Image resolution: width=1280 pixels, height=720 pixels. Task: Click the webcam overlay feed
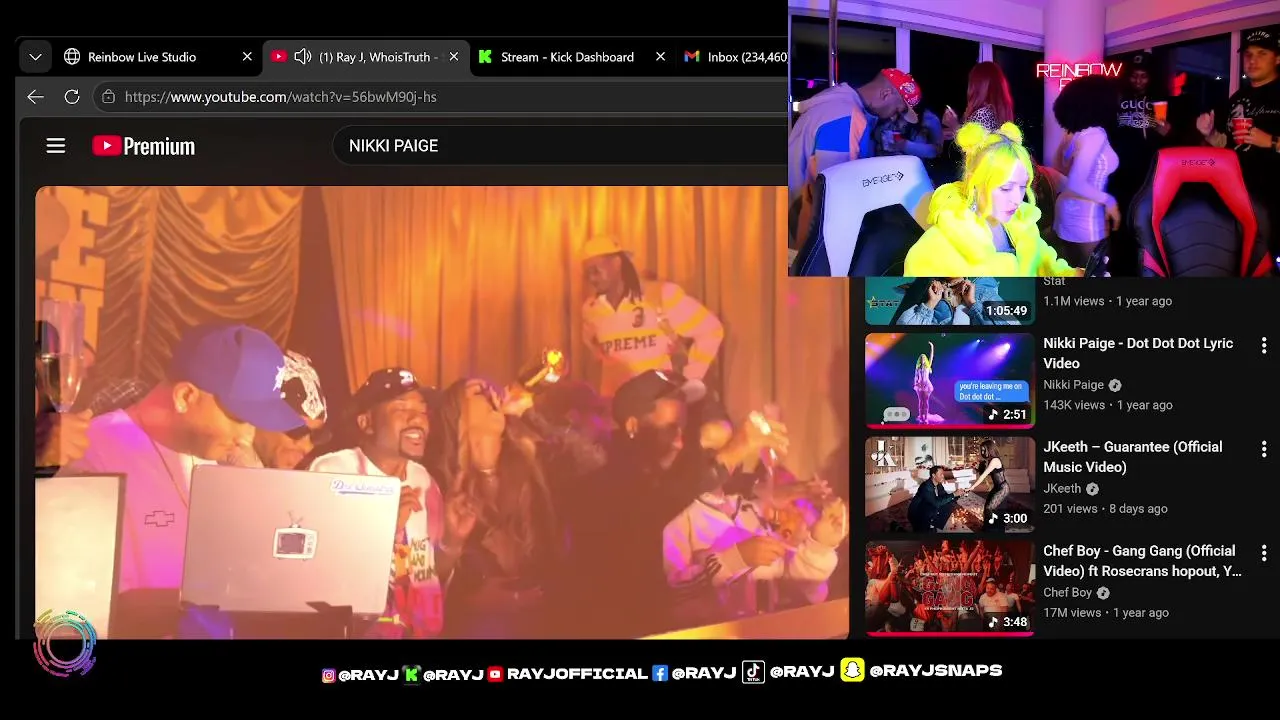(1034, 138)
